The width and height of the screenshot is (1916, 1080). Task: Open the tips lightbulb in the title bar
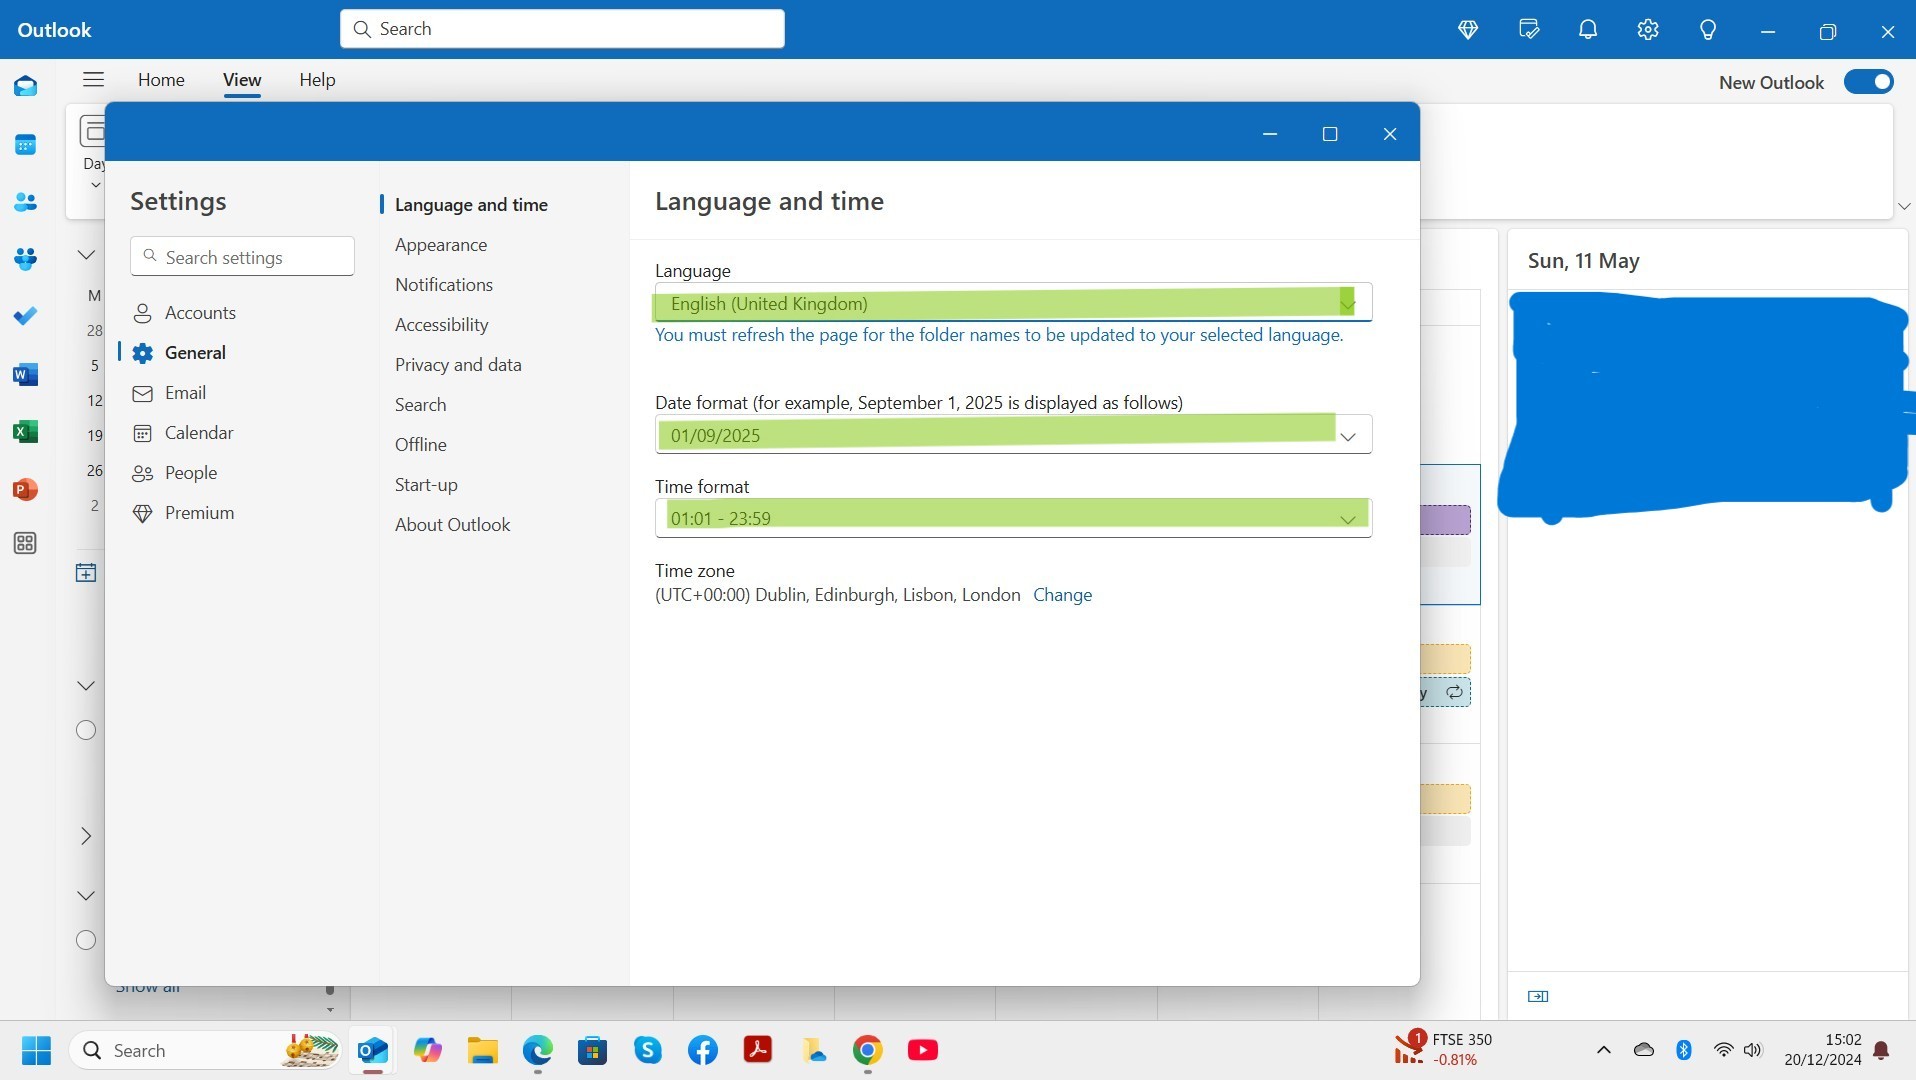click(1707, 29)
